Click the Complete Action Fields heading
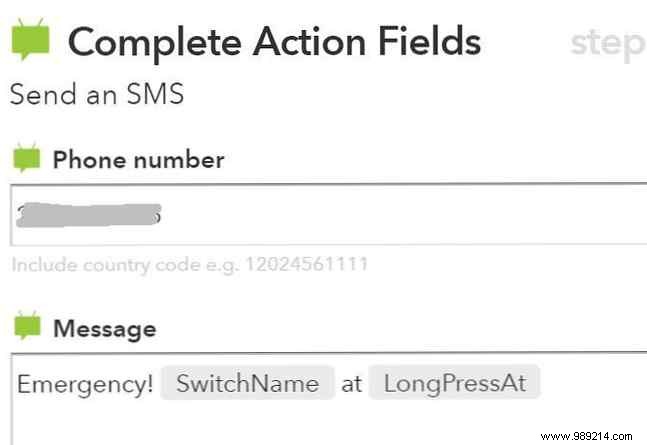Image resolution: width=647 pixels, height=445 pixels. [274, 42]
